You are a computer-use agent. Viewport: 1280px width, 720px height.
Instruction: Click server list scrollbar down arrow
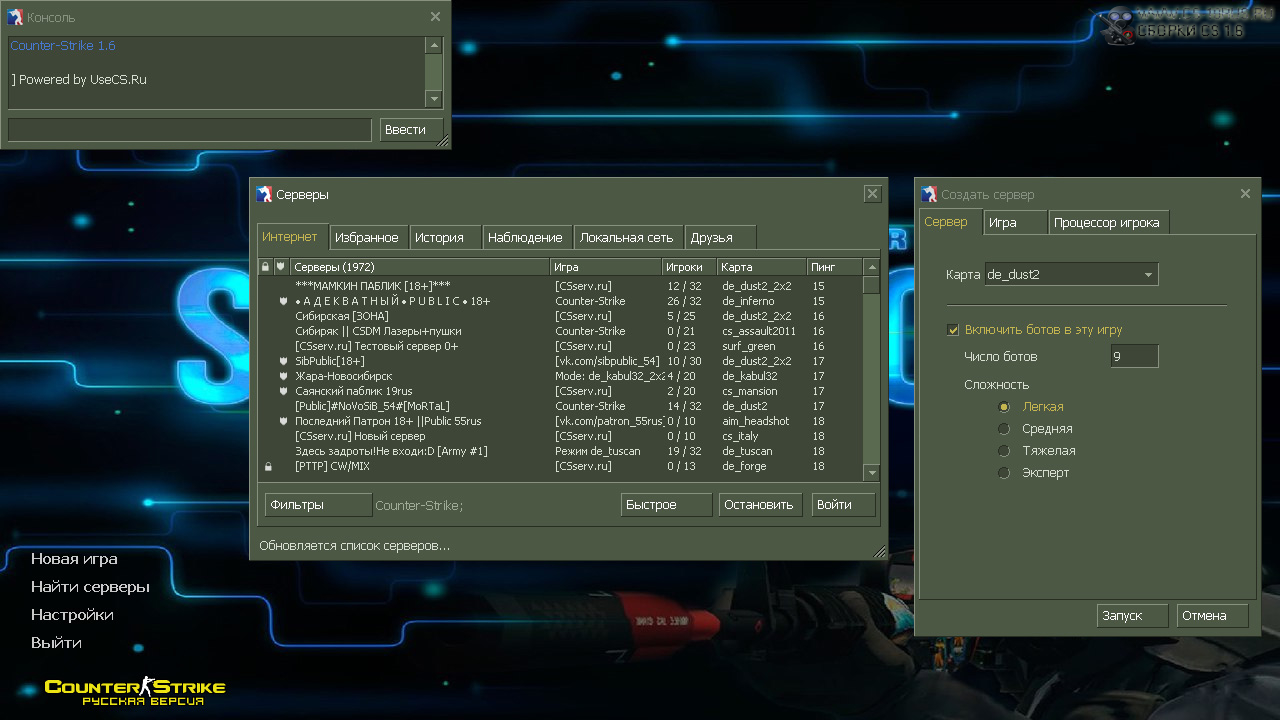coord(871,473)
